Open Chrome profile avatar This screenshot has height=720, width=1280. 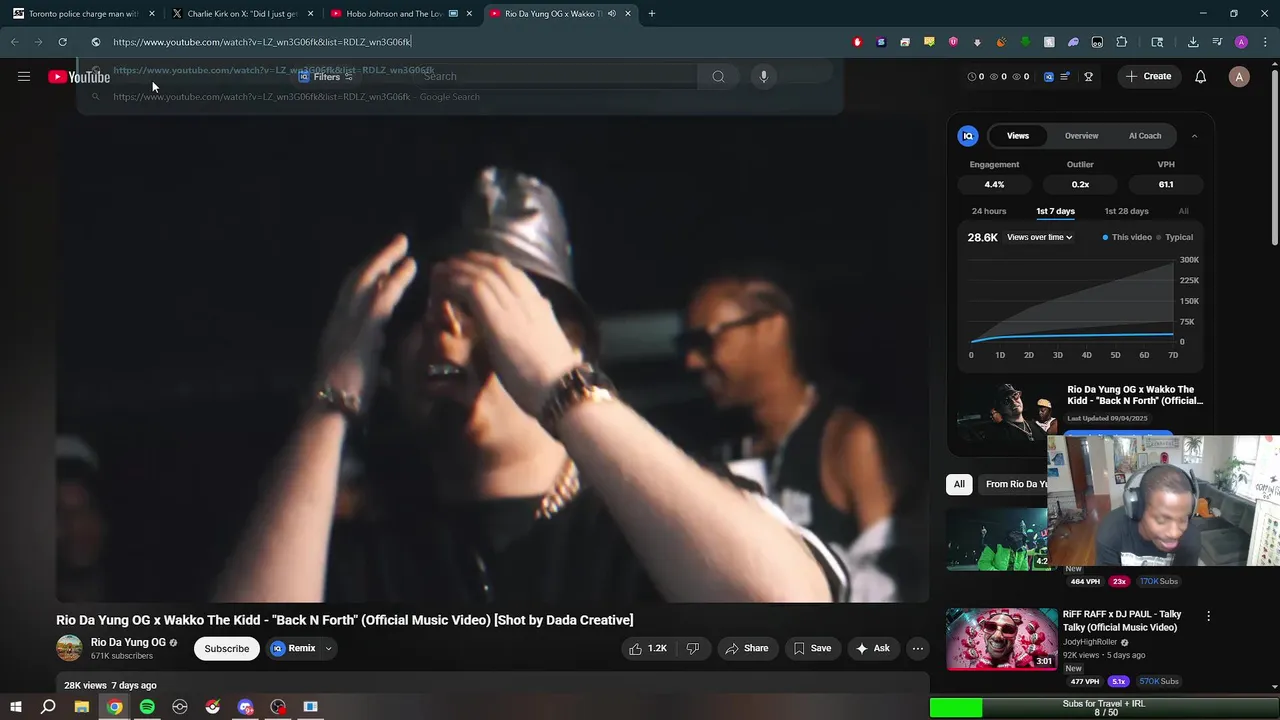pyautogui.click(x=1241, y=42)
